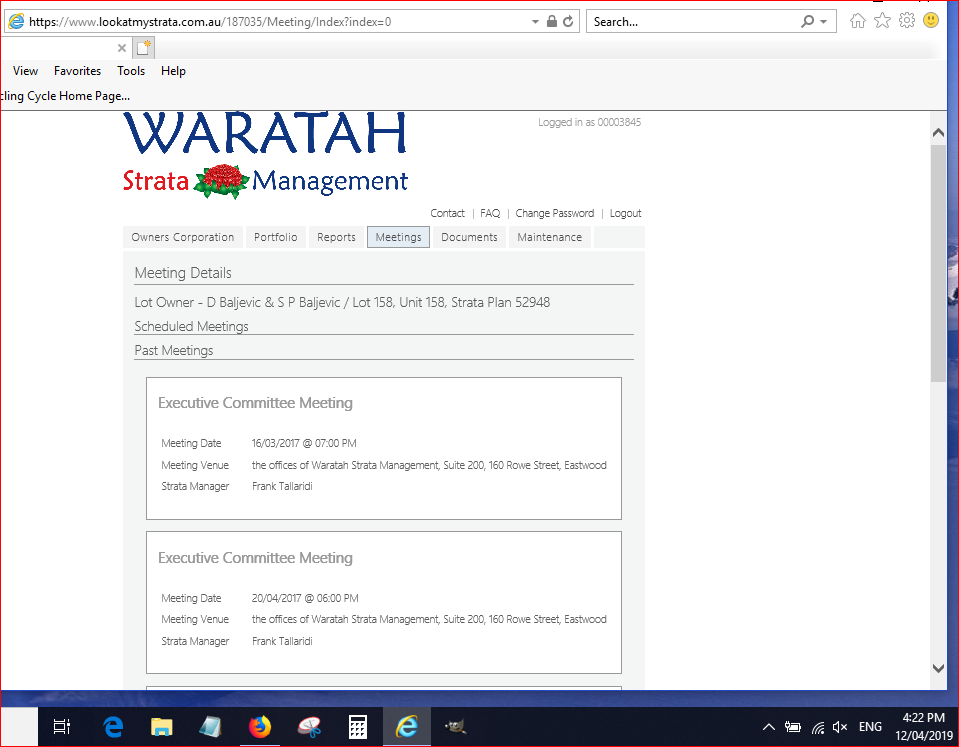Launch Microsoft Edge from the taskbar

point(113,727)
